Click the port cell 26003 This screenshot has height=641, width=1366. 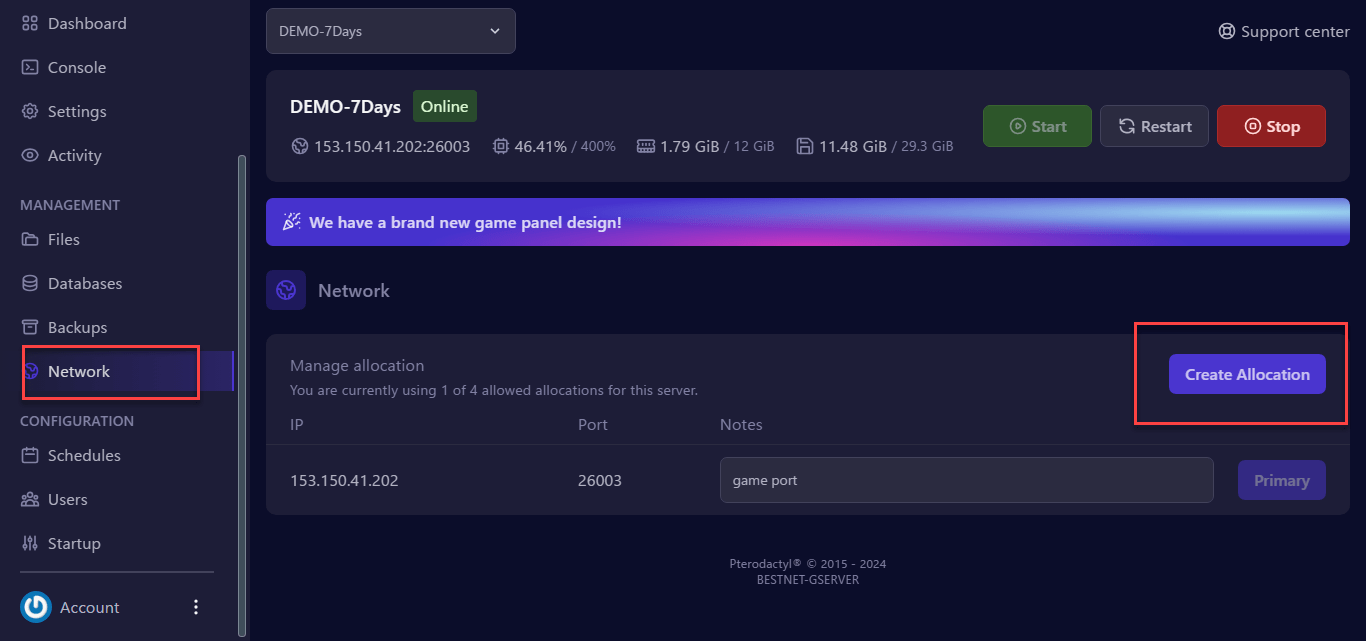tap(600, 480)
